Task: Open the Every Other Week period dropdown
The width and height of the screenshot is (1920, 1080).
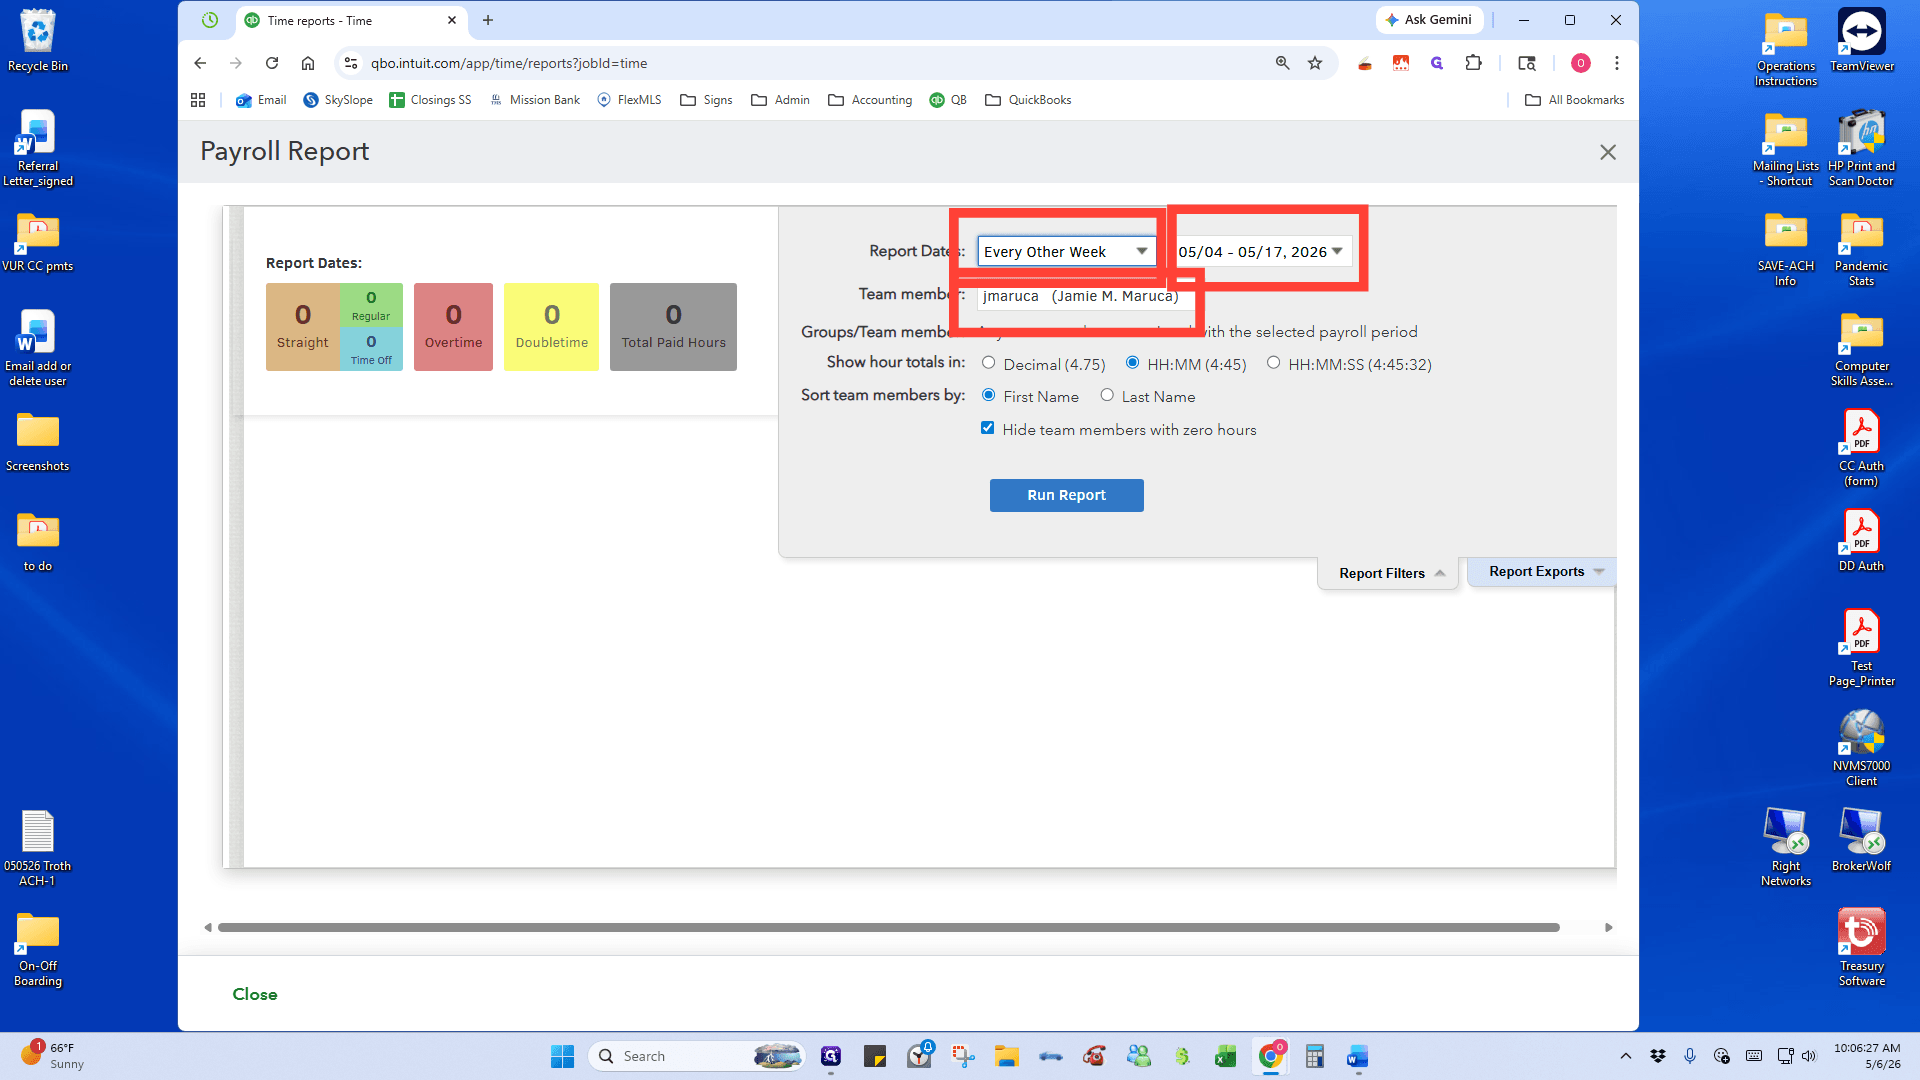Action: (1066, 252)
